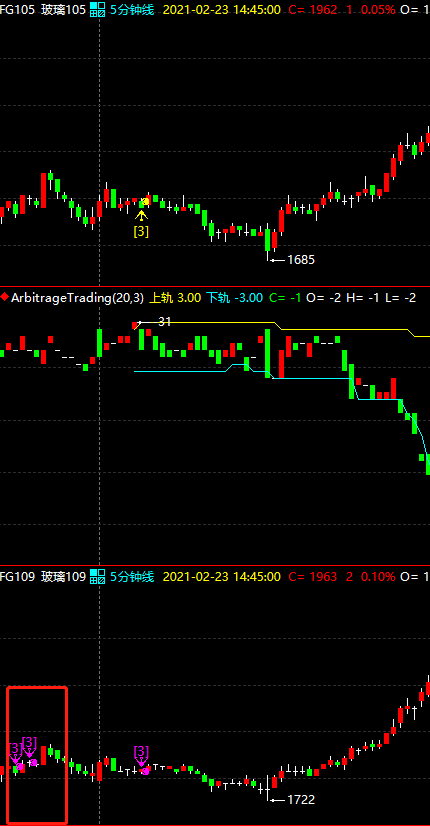The width and height of the screenshot is (430, 826).
Task: Click the grid icon next to 玻璃105
Action: click(x=97, y=9)
